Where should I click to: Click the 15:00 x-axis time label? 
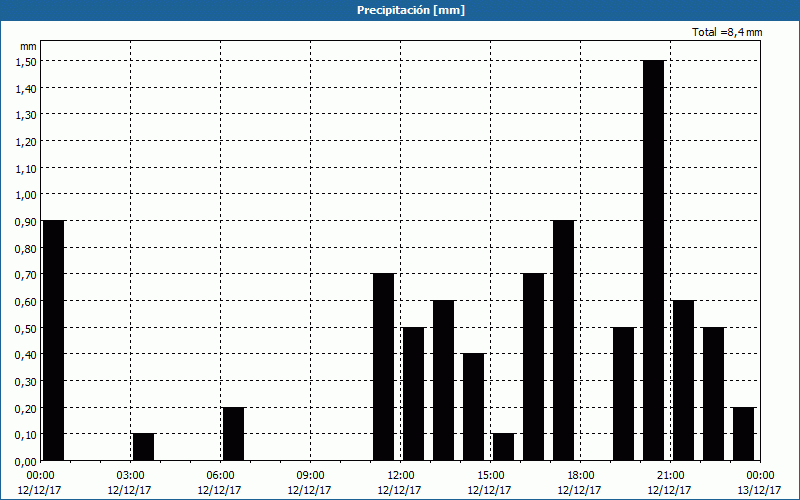[490, 476]
